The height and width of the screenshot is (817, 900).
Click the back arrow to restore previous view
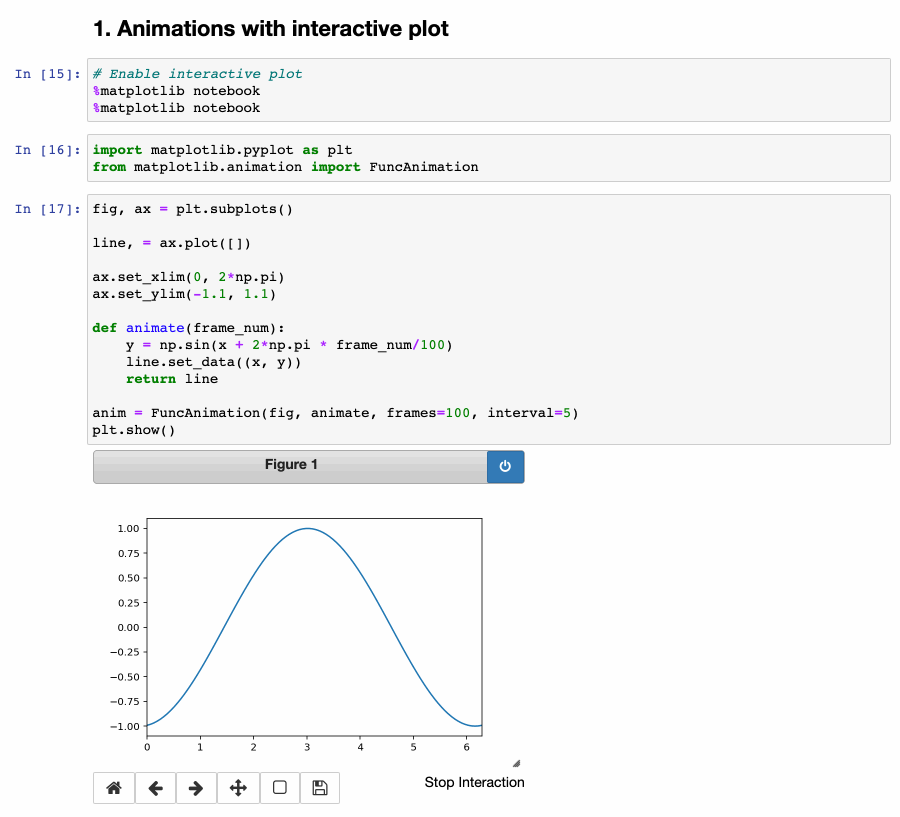pos(155,788)
